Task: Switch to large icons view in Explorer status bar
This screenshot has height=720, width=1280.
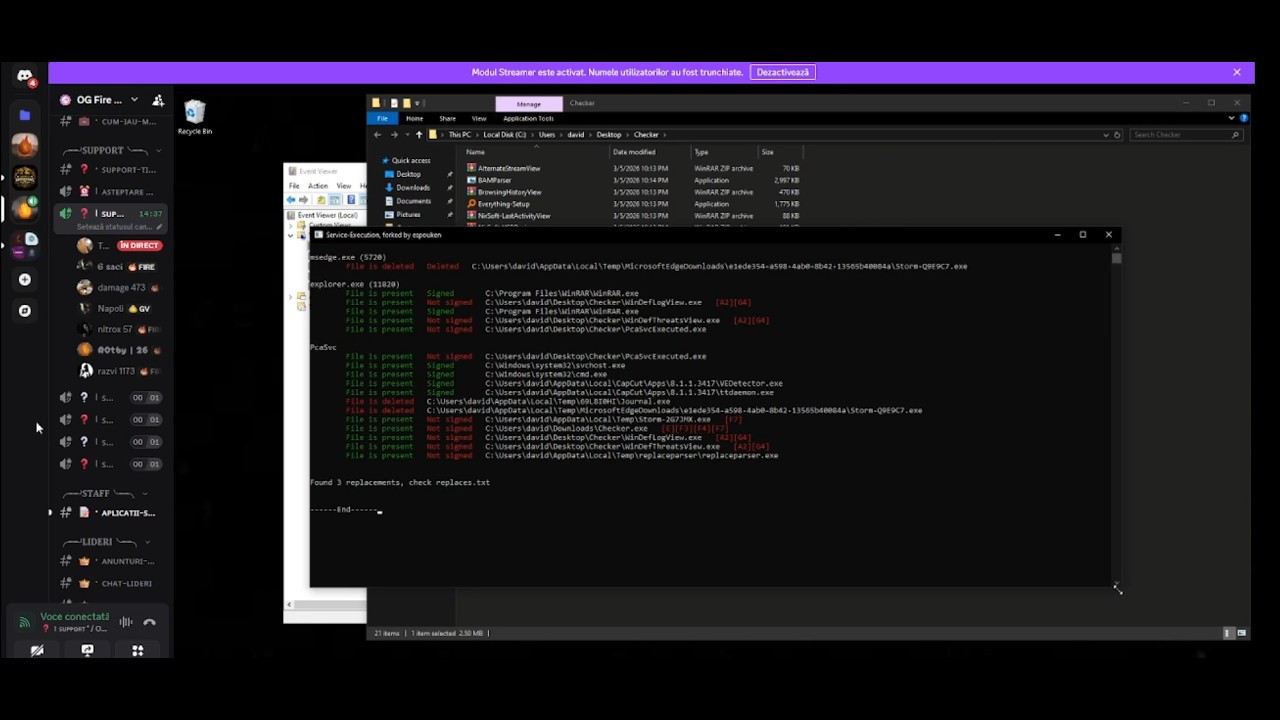Action: pos(1242,633)
